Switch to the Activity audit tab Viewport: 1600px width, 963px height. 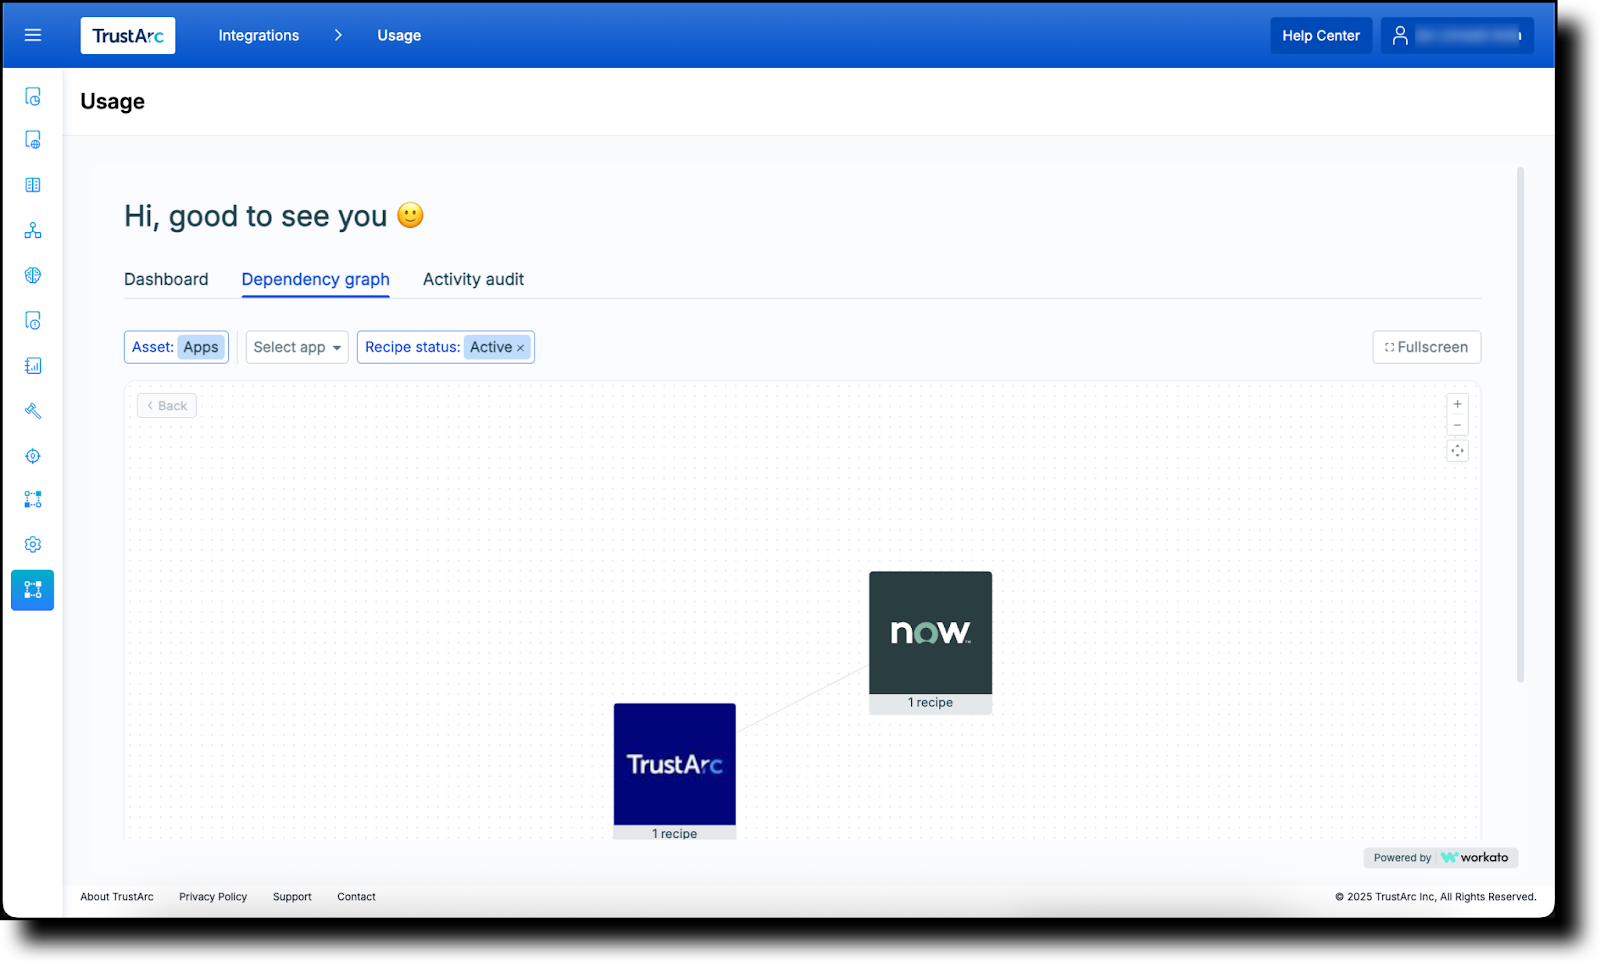(x=473, y=279)
